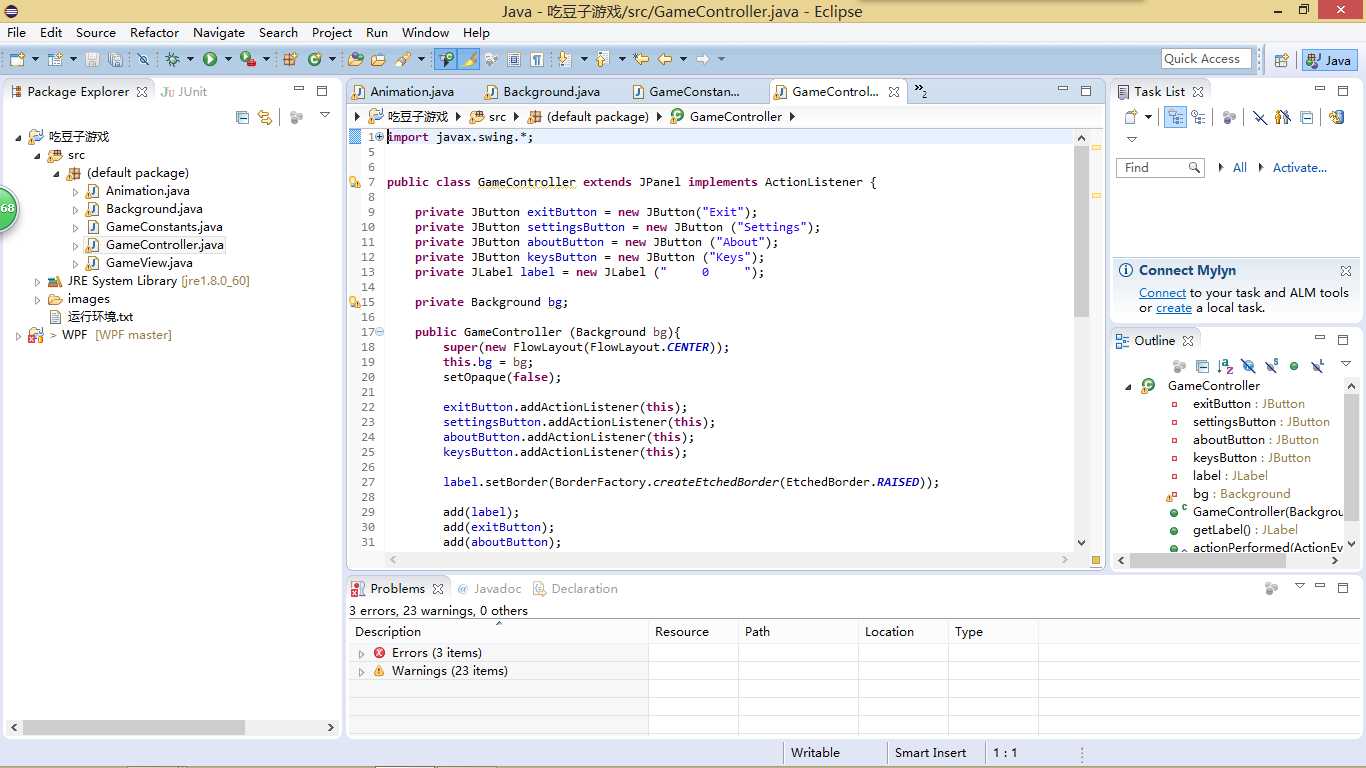Click the Open Task search icon in toolbar
The width and height of the screenshot is (1366, 768).
coord(403,60)
